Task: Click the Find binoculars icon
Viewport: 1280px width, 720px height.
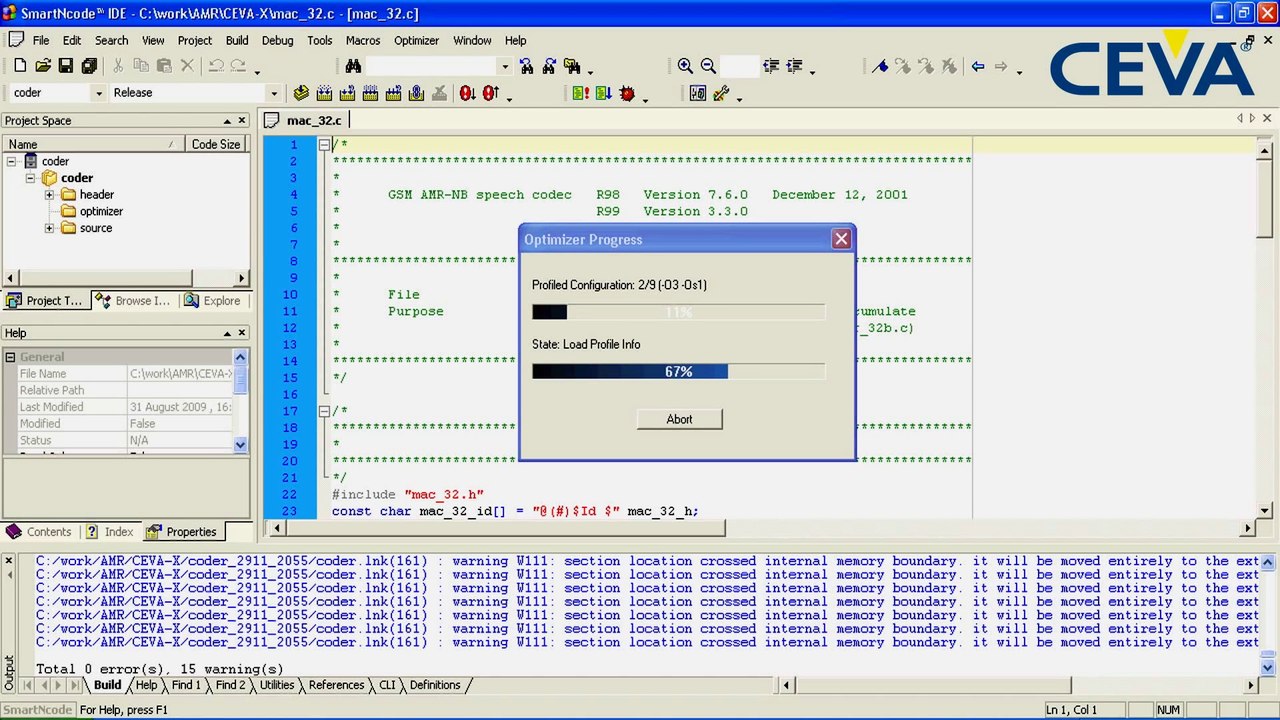Action: click(353, 66)
